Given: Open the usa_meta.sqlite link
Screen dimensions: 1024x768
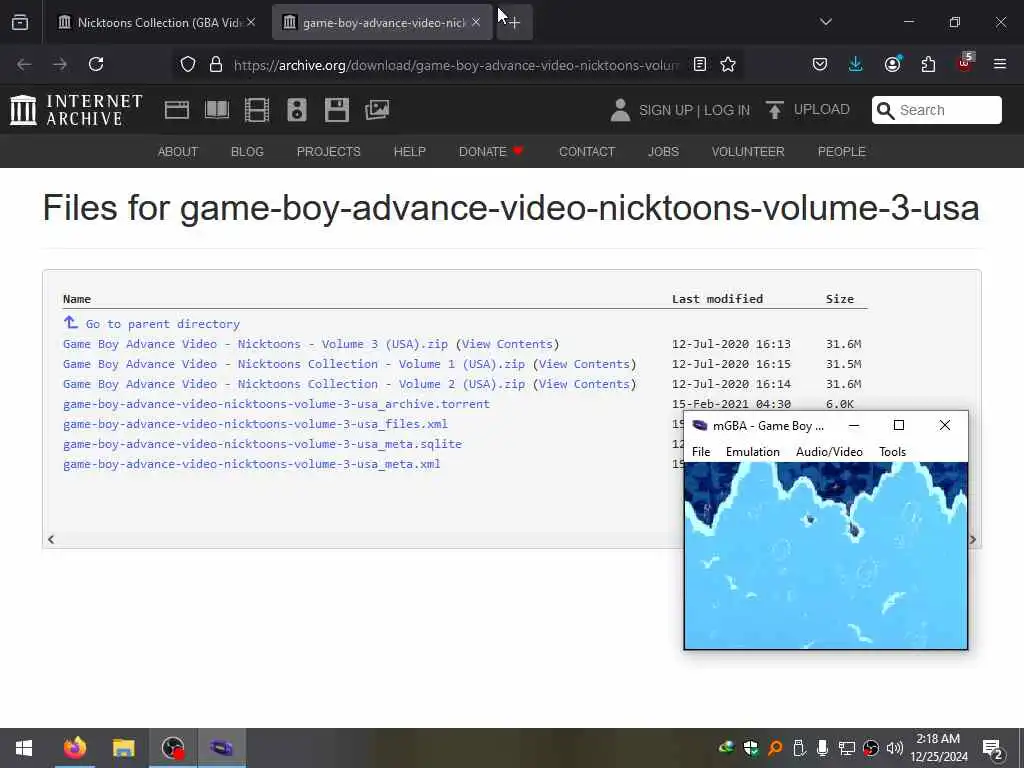Looking at the screenshot, I should pyautogui.click(x=263, y=444).
